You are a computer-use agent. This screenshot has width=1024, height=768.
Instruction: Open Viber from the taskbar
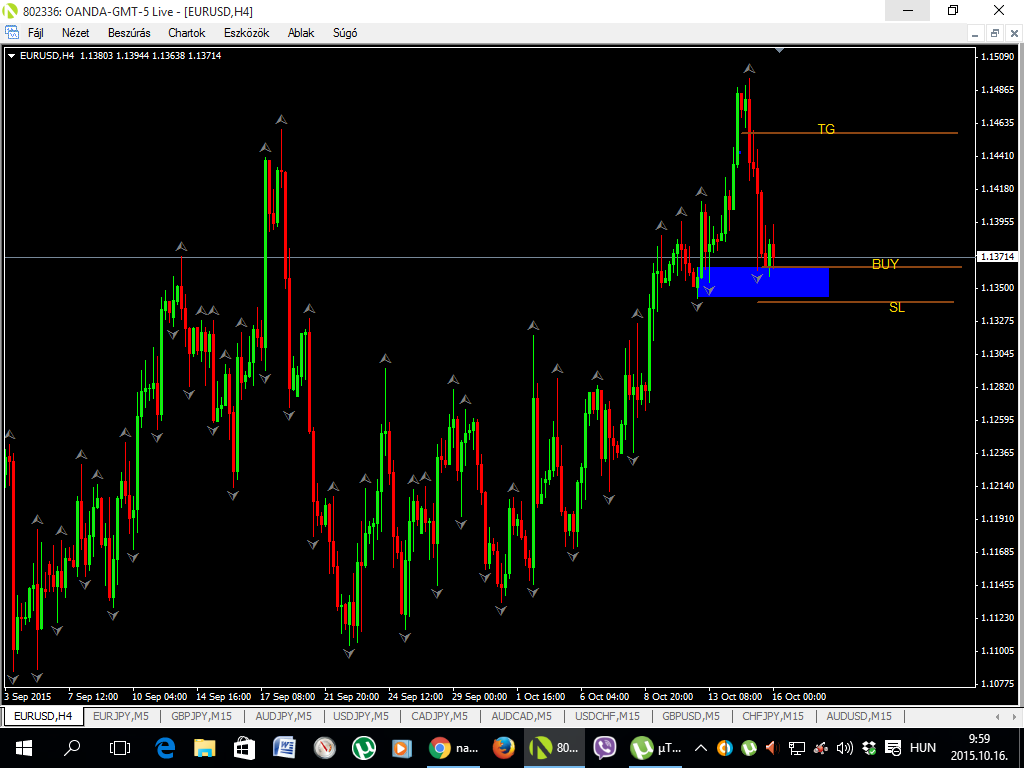tap(604, 747)
